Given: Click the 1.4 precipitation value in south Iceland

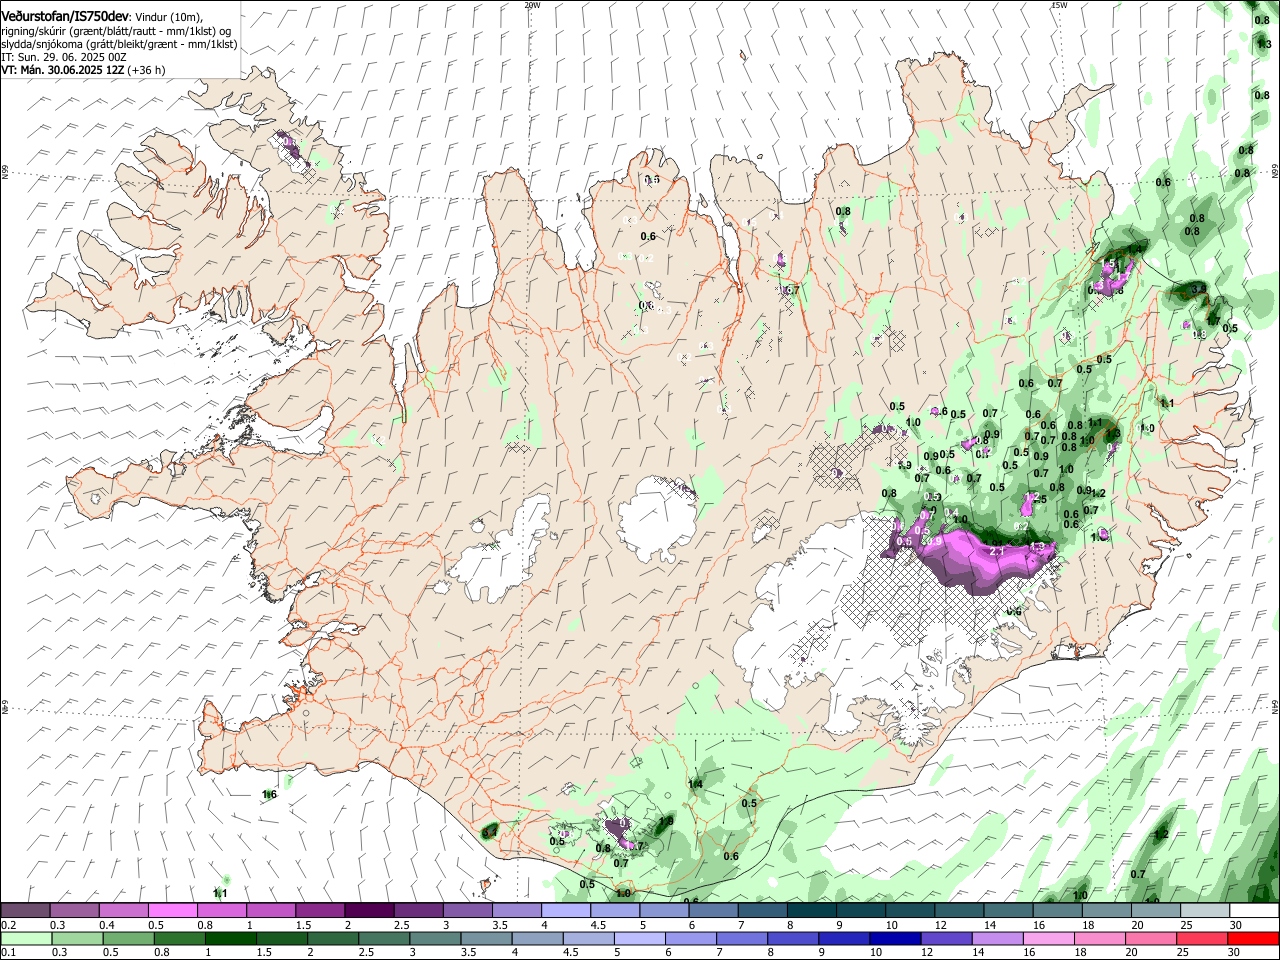Looking at the screenshot, I should (x=695, y=784).
